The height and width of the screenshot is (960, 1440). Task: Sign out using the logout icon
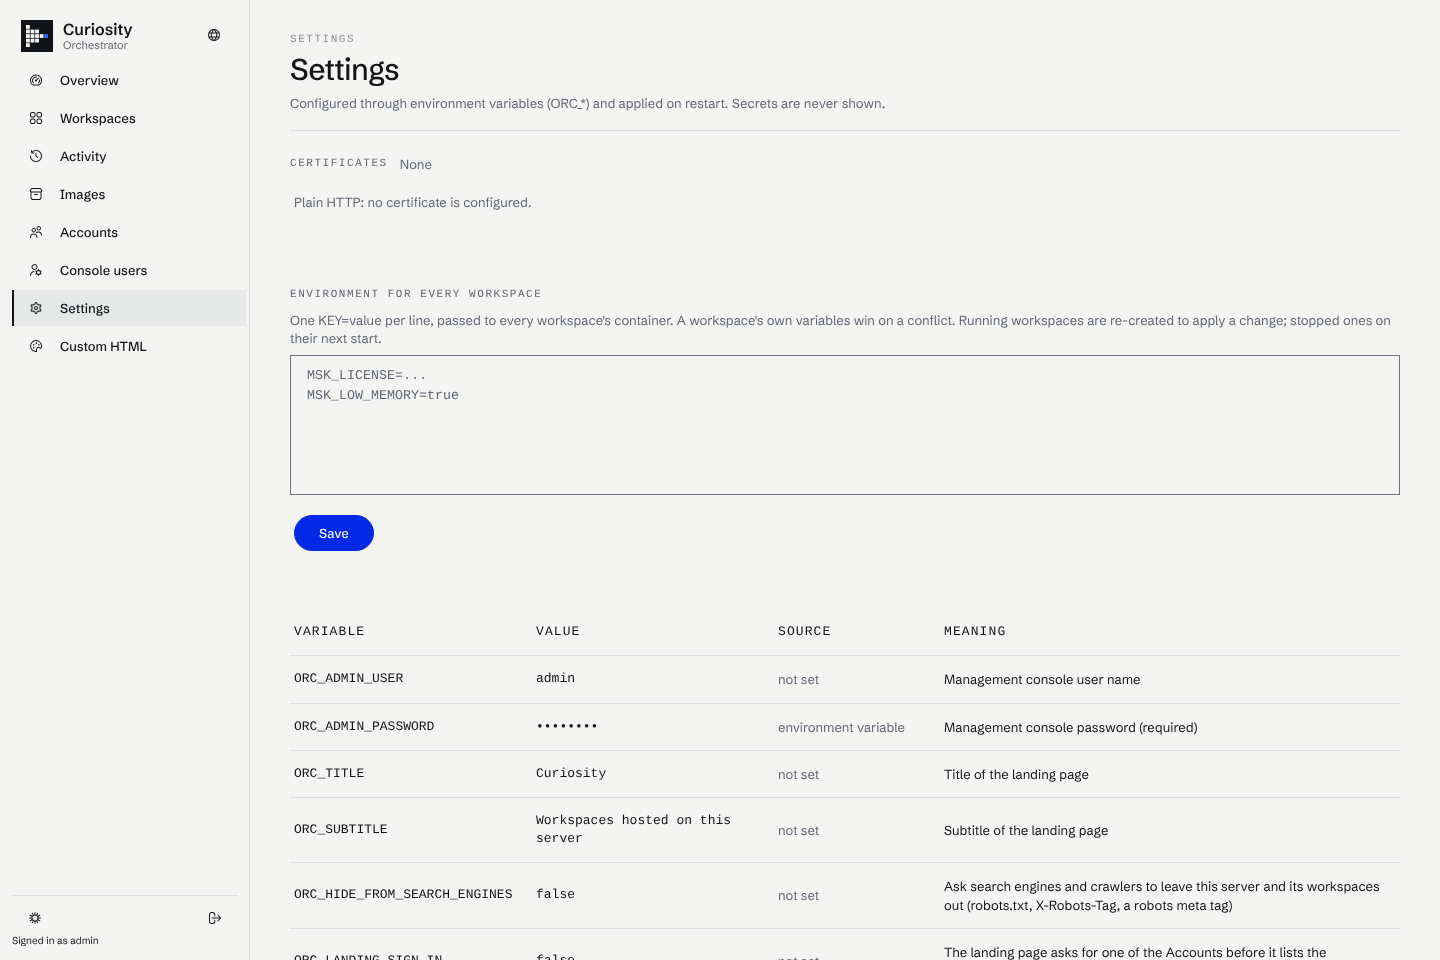point(215,918)
